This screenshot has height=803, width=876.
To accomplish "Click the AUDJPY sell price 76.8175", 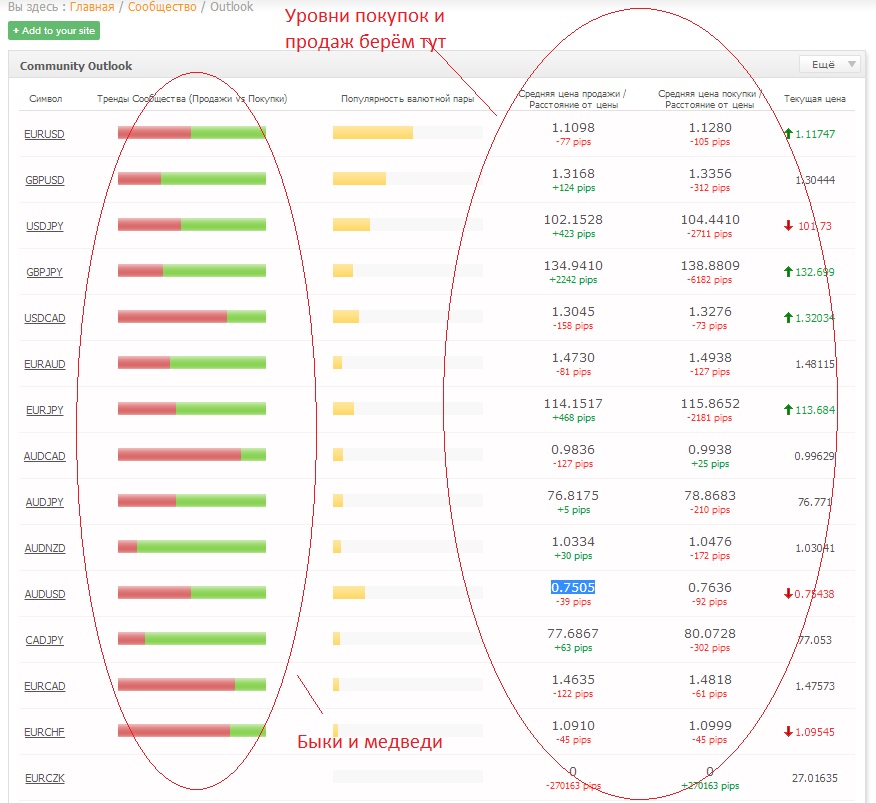I will [x=573, y=496].
